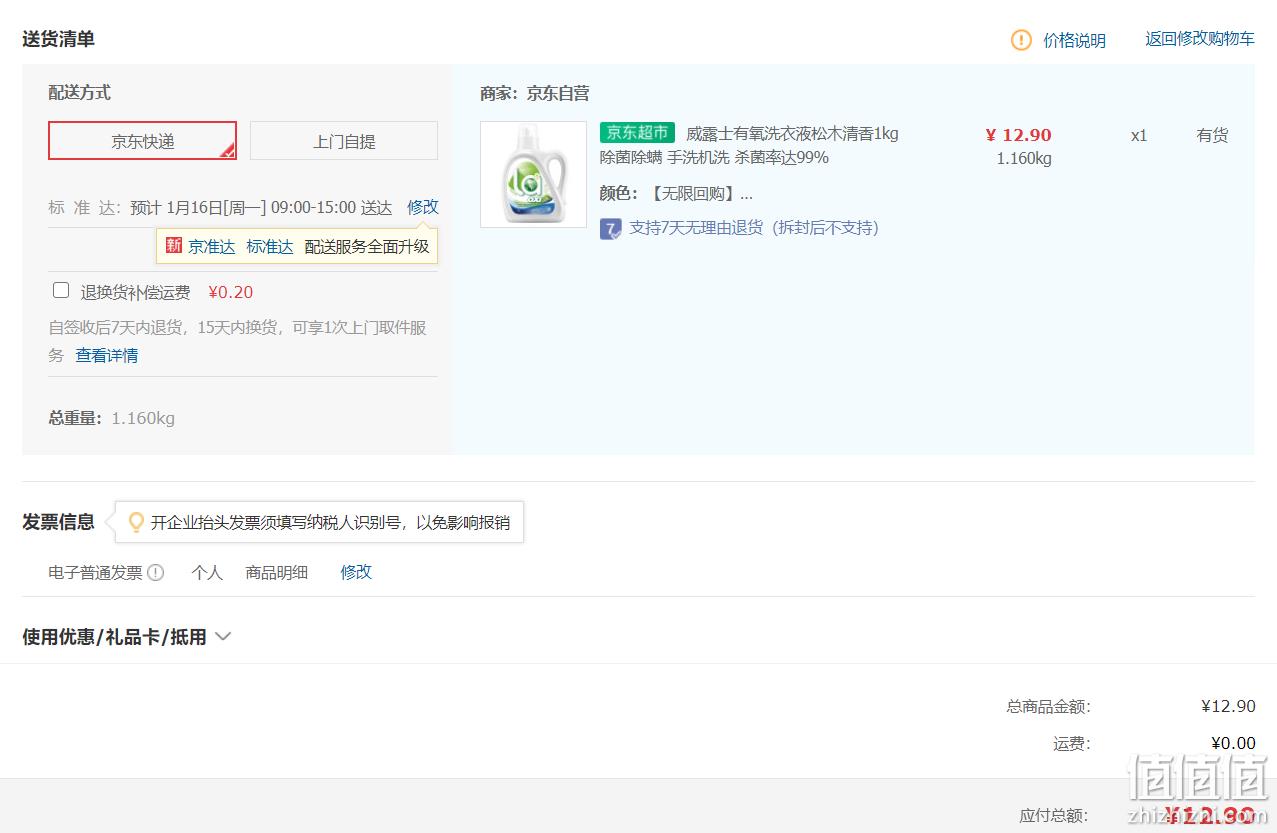Click the product weight 1.160kg under the price
This screenshot has height=833, width=1277.
tap(1024, 158)
